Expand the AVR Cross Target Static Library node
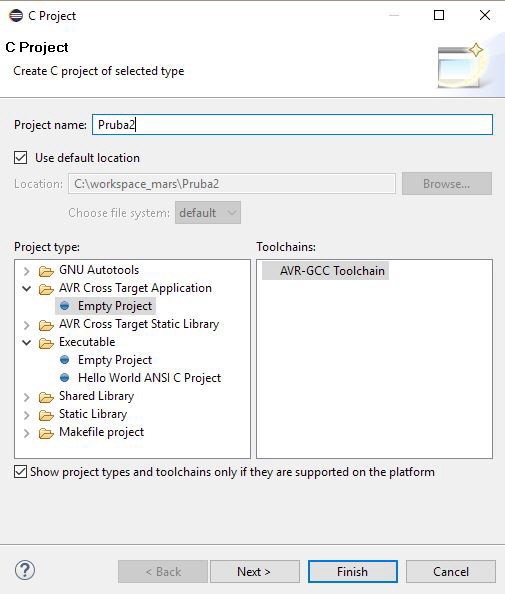The width and height of the screenshot is (505, 594). pos(27,325)
